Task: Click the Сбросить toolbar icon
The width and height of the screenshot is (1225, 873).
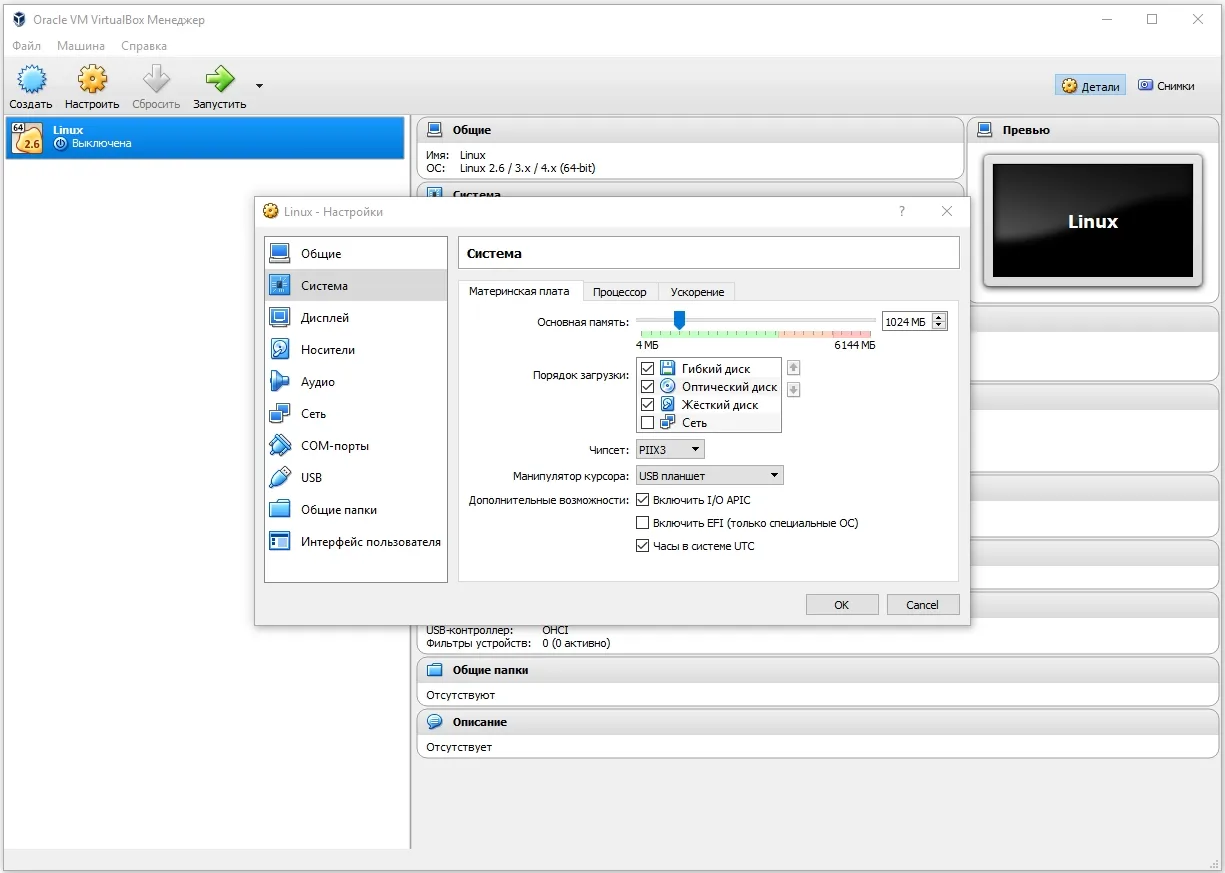Action: [156, 80]
